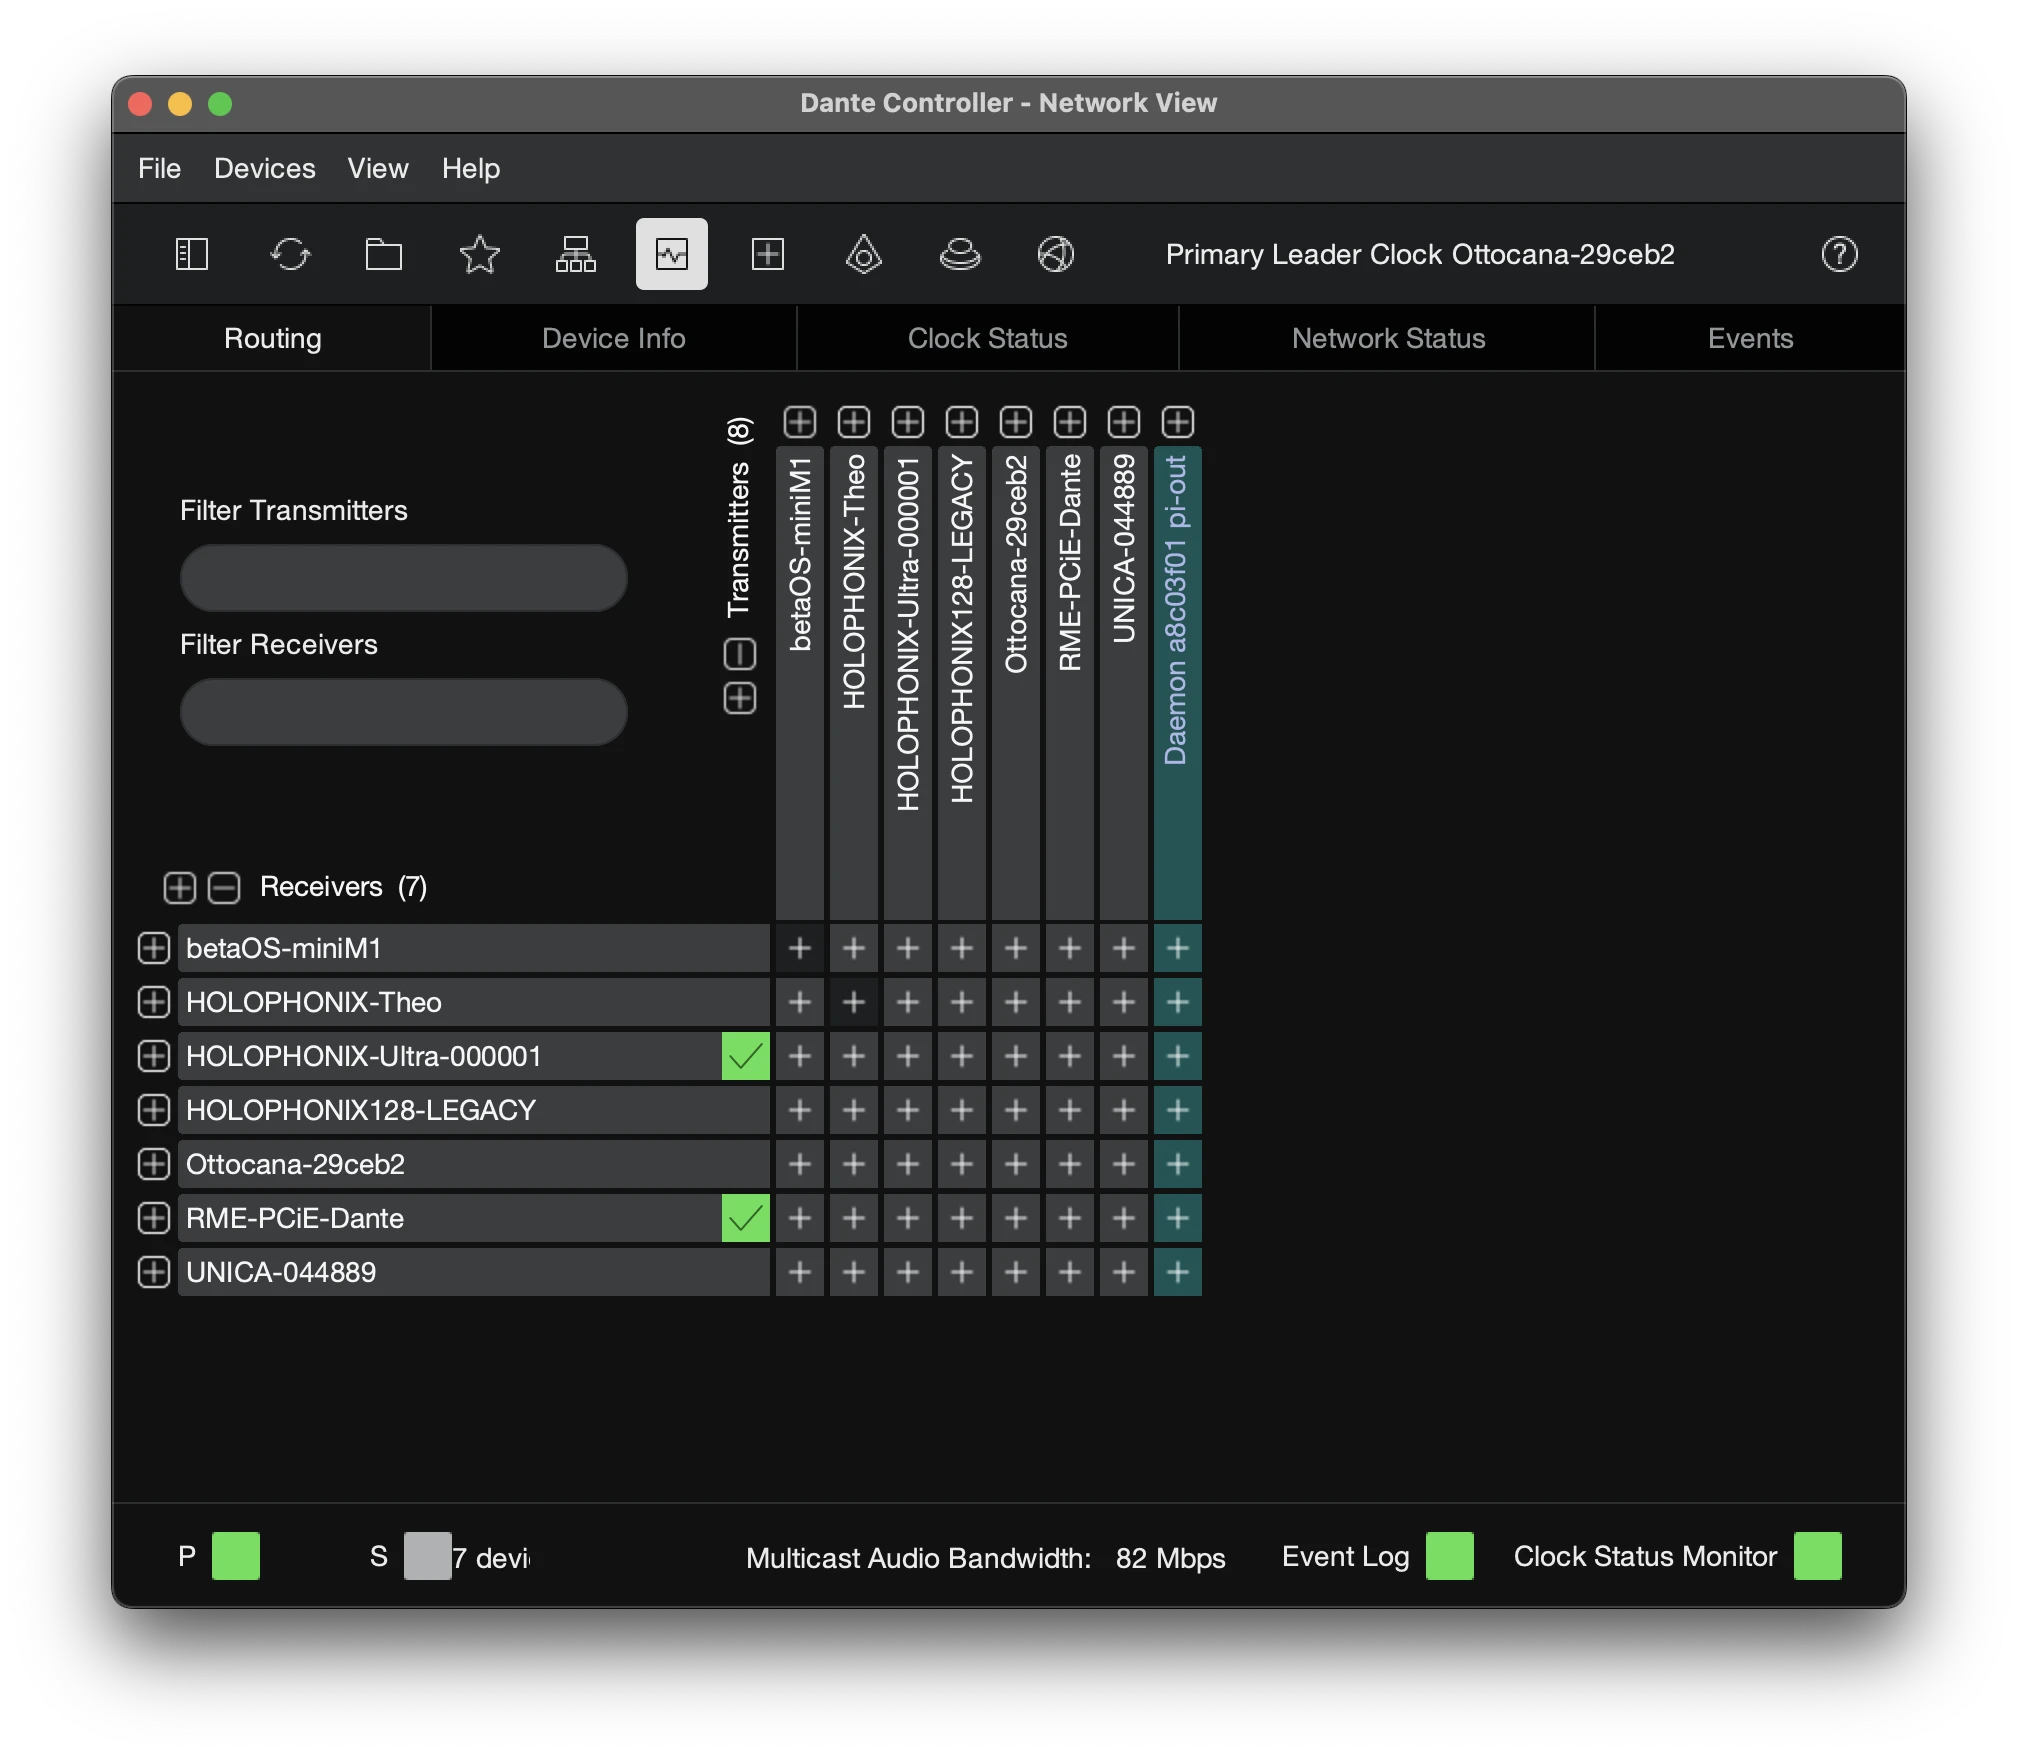Collapse all receivers with minus icon
The image size is (2018, 1756).
(224, 887)
